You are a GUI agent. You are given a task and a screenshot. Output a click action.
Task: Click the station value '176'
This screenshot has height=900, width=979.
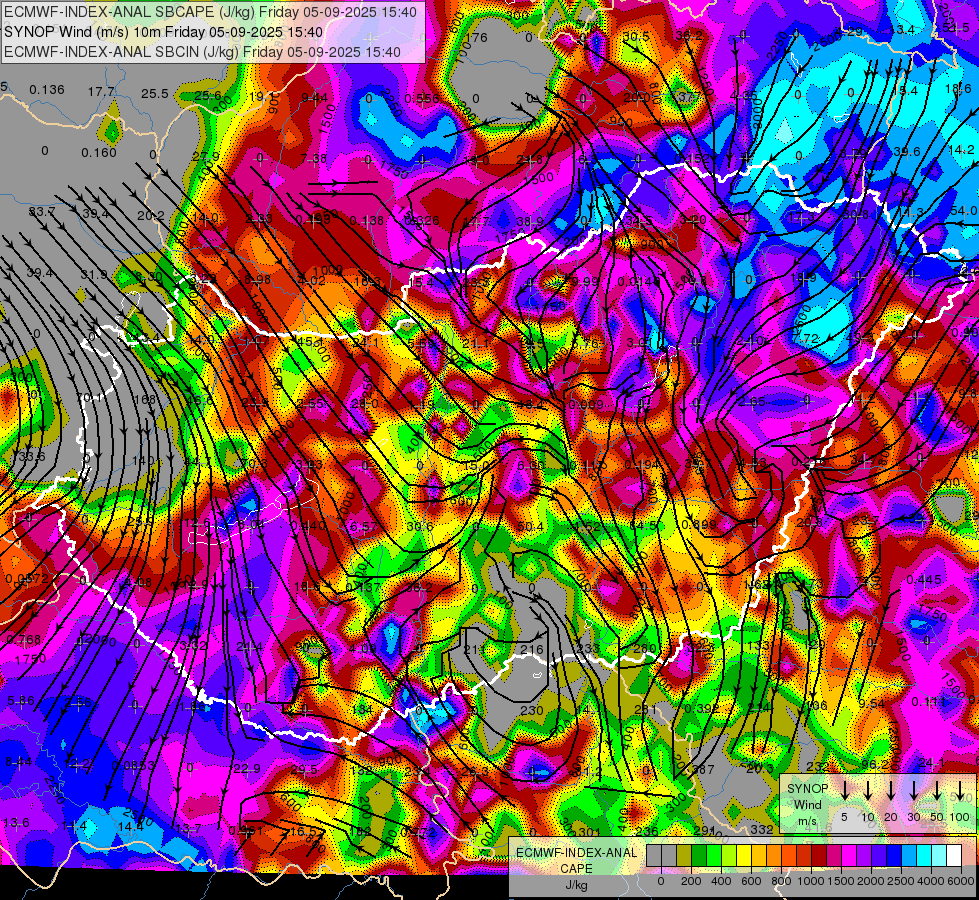tap(477, 38)
